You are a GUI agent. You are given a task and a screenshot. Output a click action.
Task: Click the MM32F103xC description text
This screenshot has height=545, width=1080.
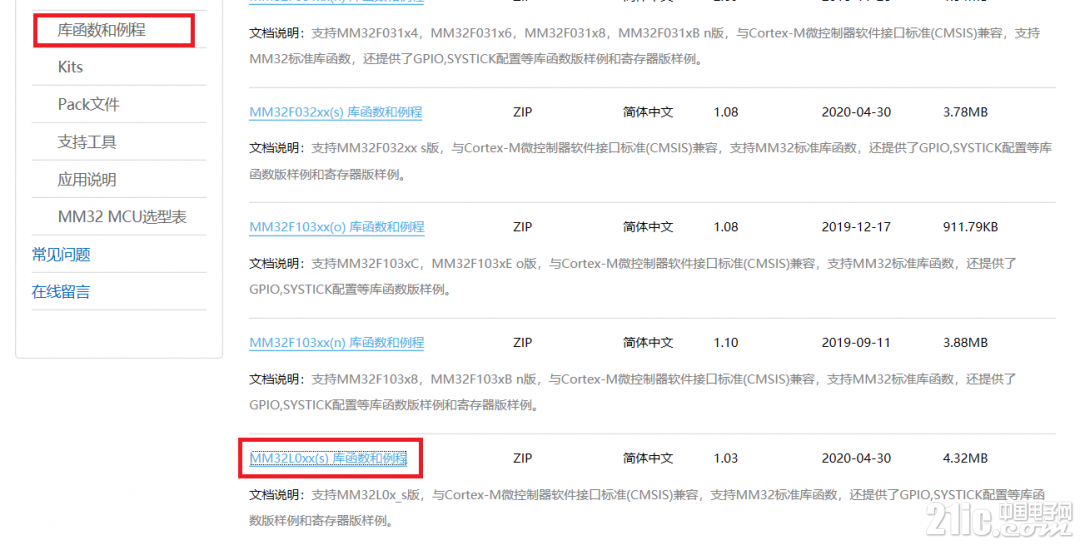point(633,276)
